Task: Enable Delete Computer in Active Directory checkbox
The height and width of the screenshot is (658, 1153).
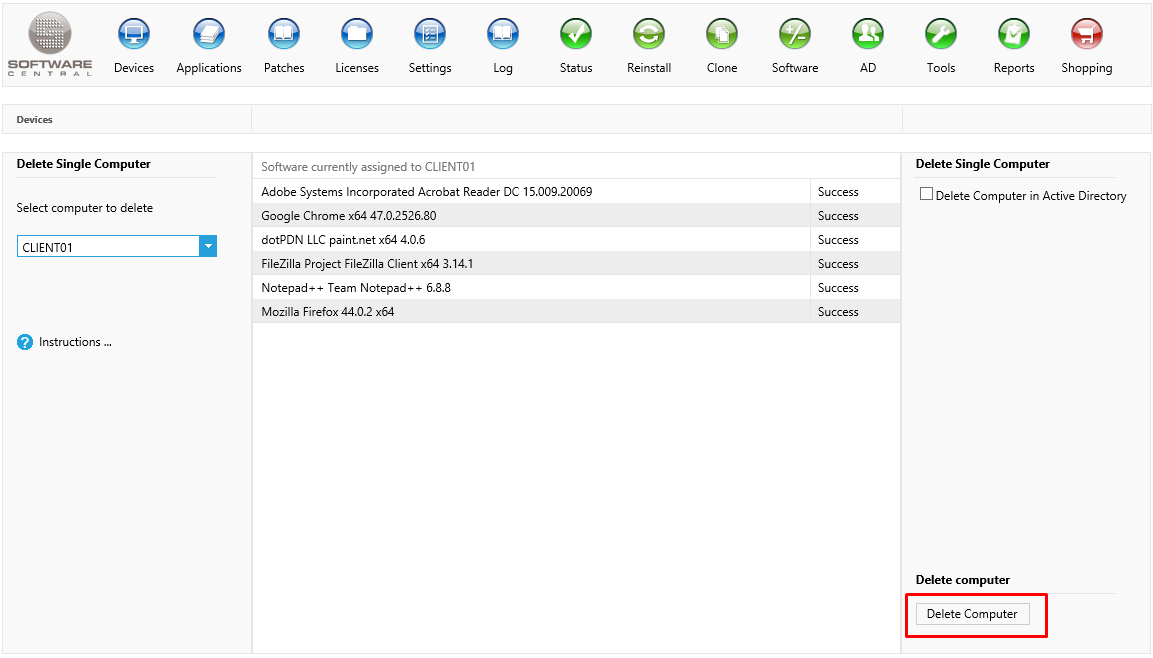Action: [x=926, y=195]
